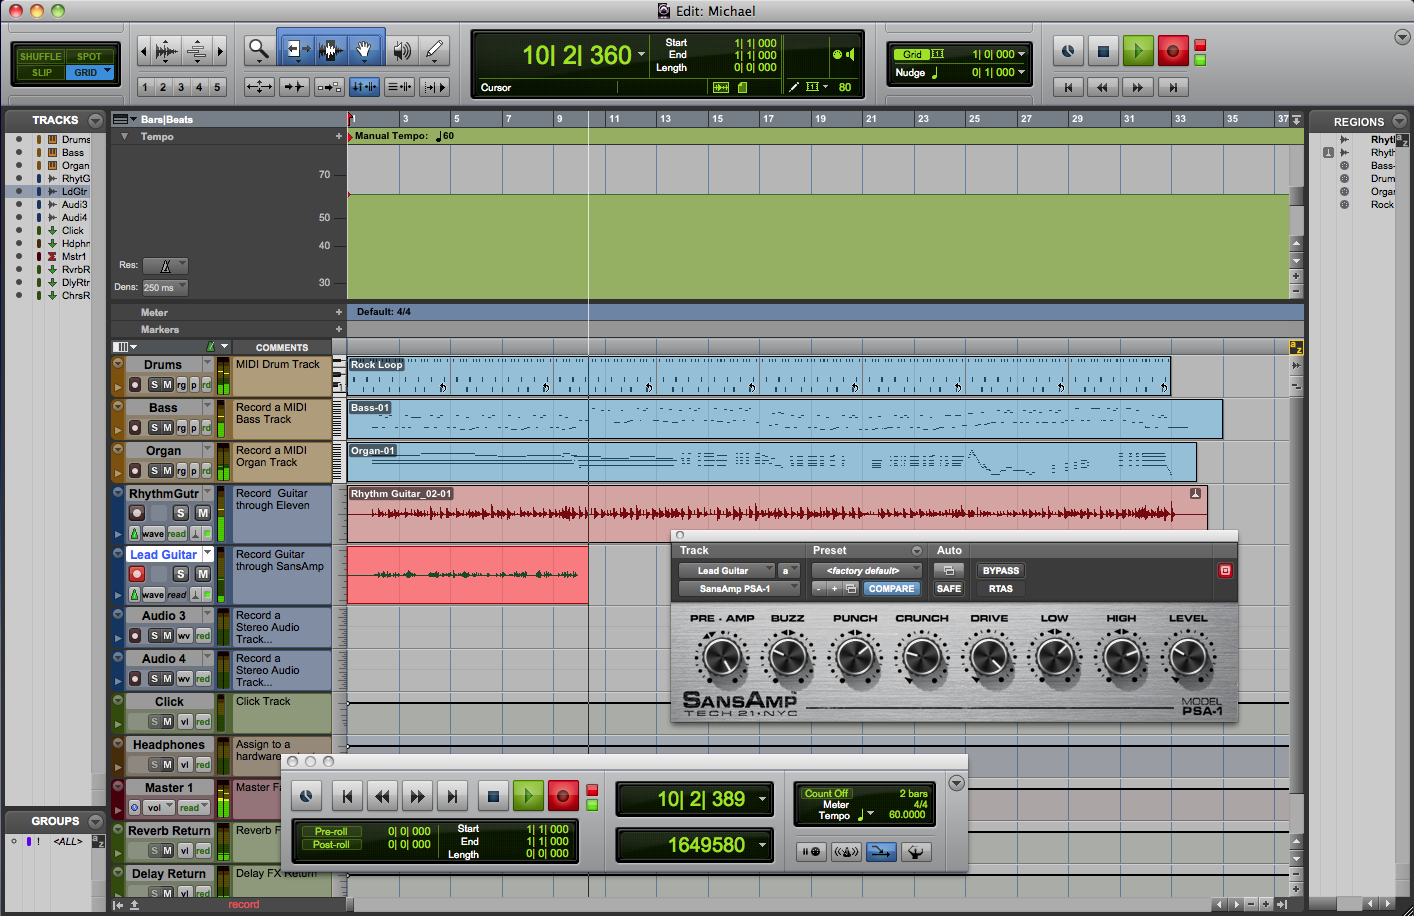
Task: Select the Zoomer magnifier tool
Action: [259, 49]
